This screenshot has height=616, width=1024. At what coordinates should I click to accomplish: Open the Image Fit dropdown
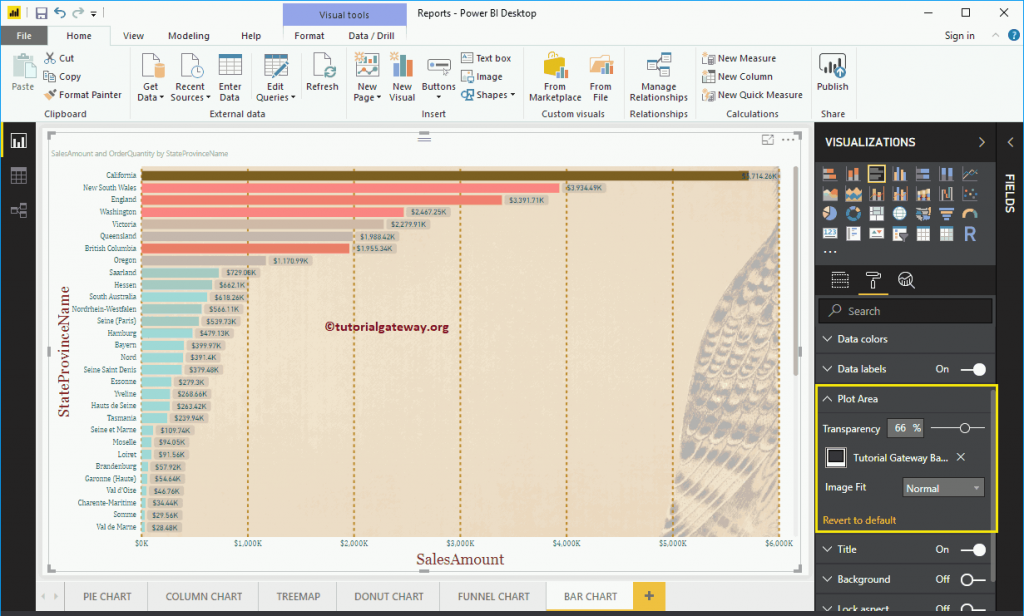click(x=943, y=488)
